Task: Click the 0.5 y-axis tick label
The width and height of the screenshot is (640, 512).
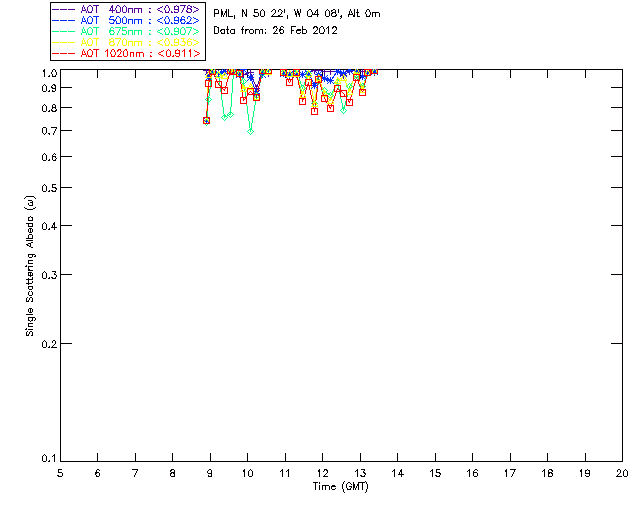Action: tap(49, 188)
